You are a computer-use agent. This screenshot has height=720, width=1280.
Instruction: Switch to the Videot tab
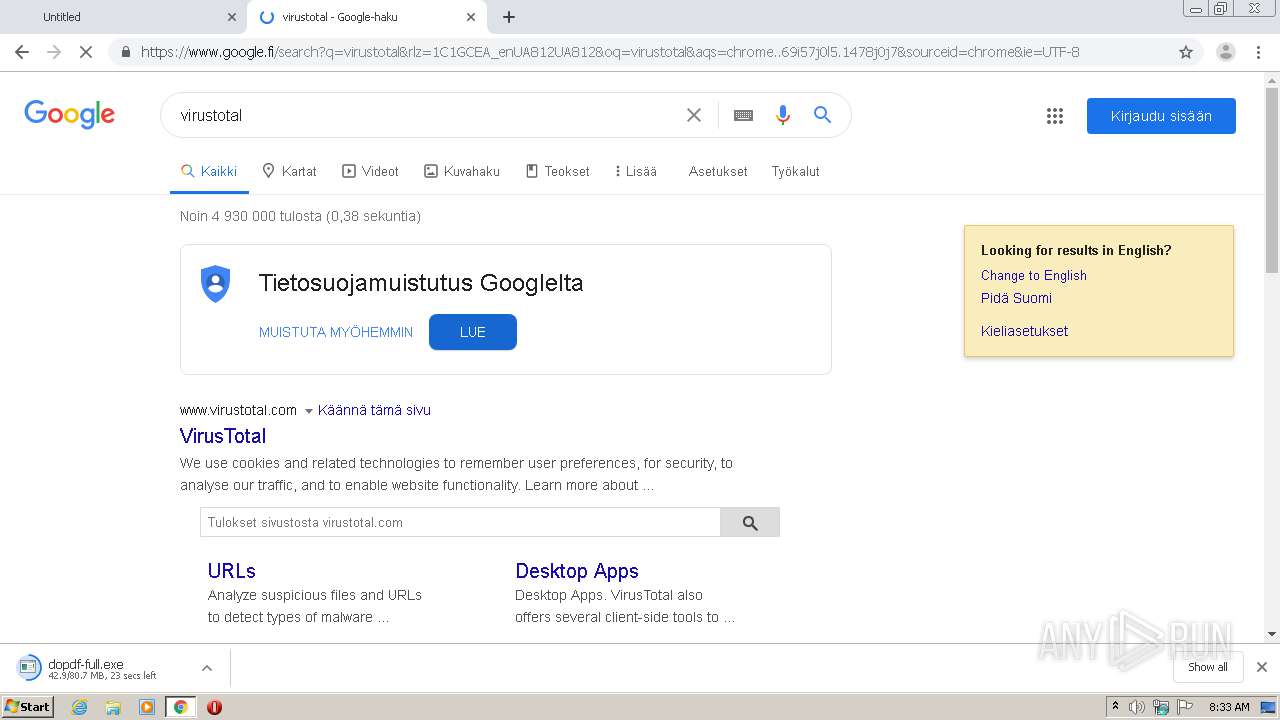pos(370,171)
